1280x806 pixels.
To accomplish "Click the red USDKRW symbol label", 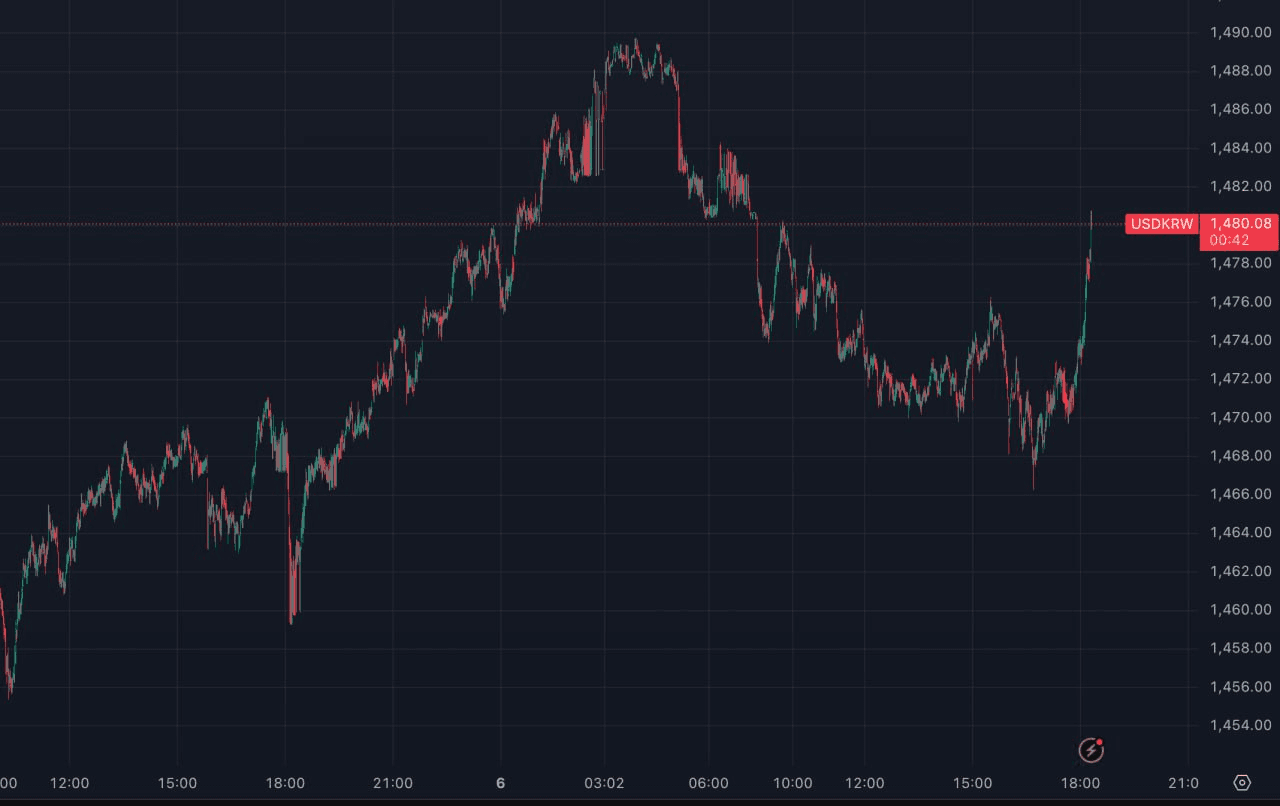I will 1161,224.
